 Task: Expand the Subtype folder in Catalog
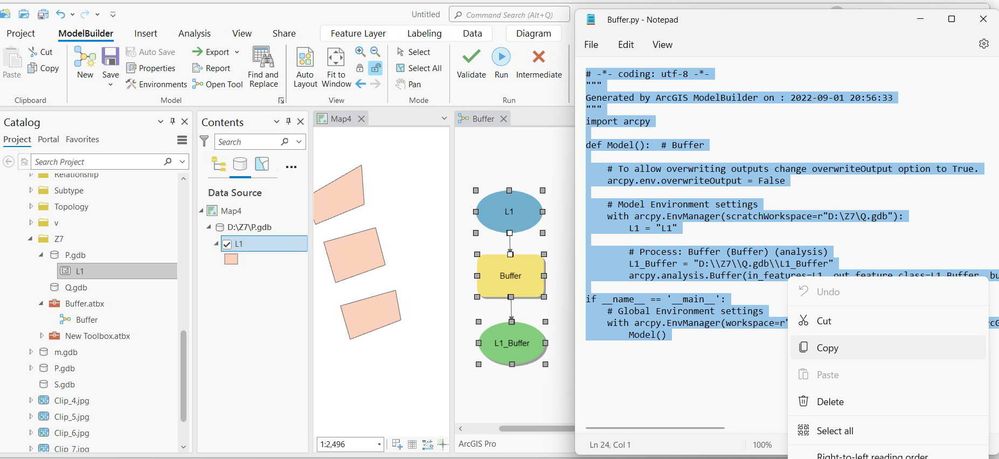[x=31, y=190]
